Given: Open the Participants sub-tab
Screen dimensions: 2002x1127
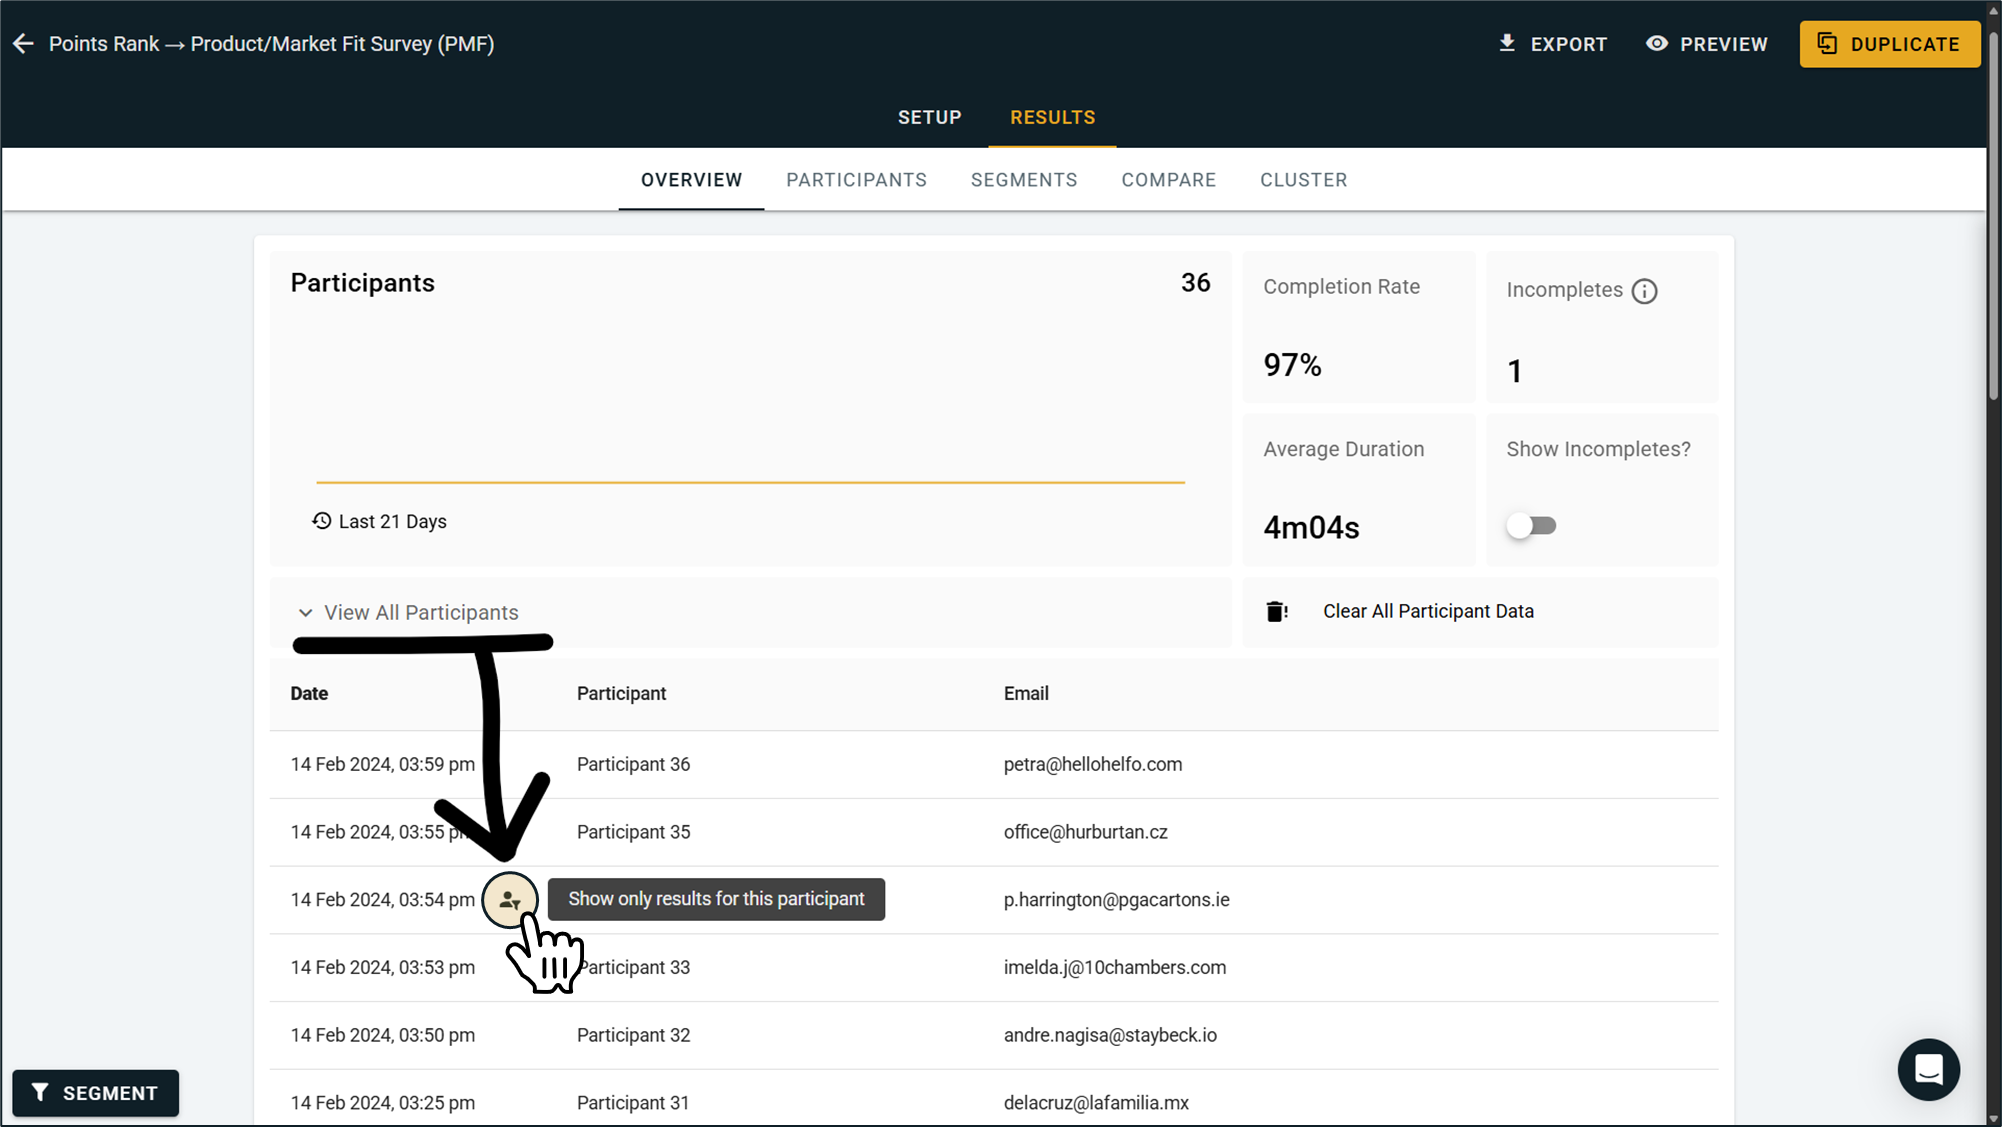Looking at the screenshot, I should click(856, 180).
